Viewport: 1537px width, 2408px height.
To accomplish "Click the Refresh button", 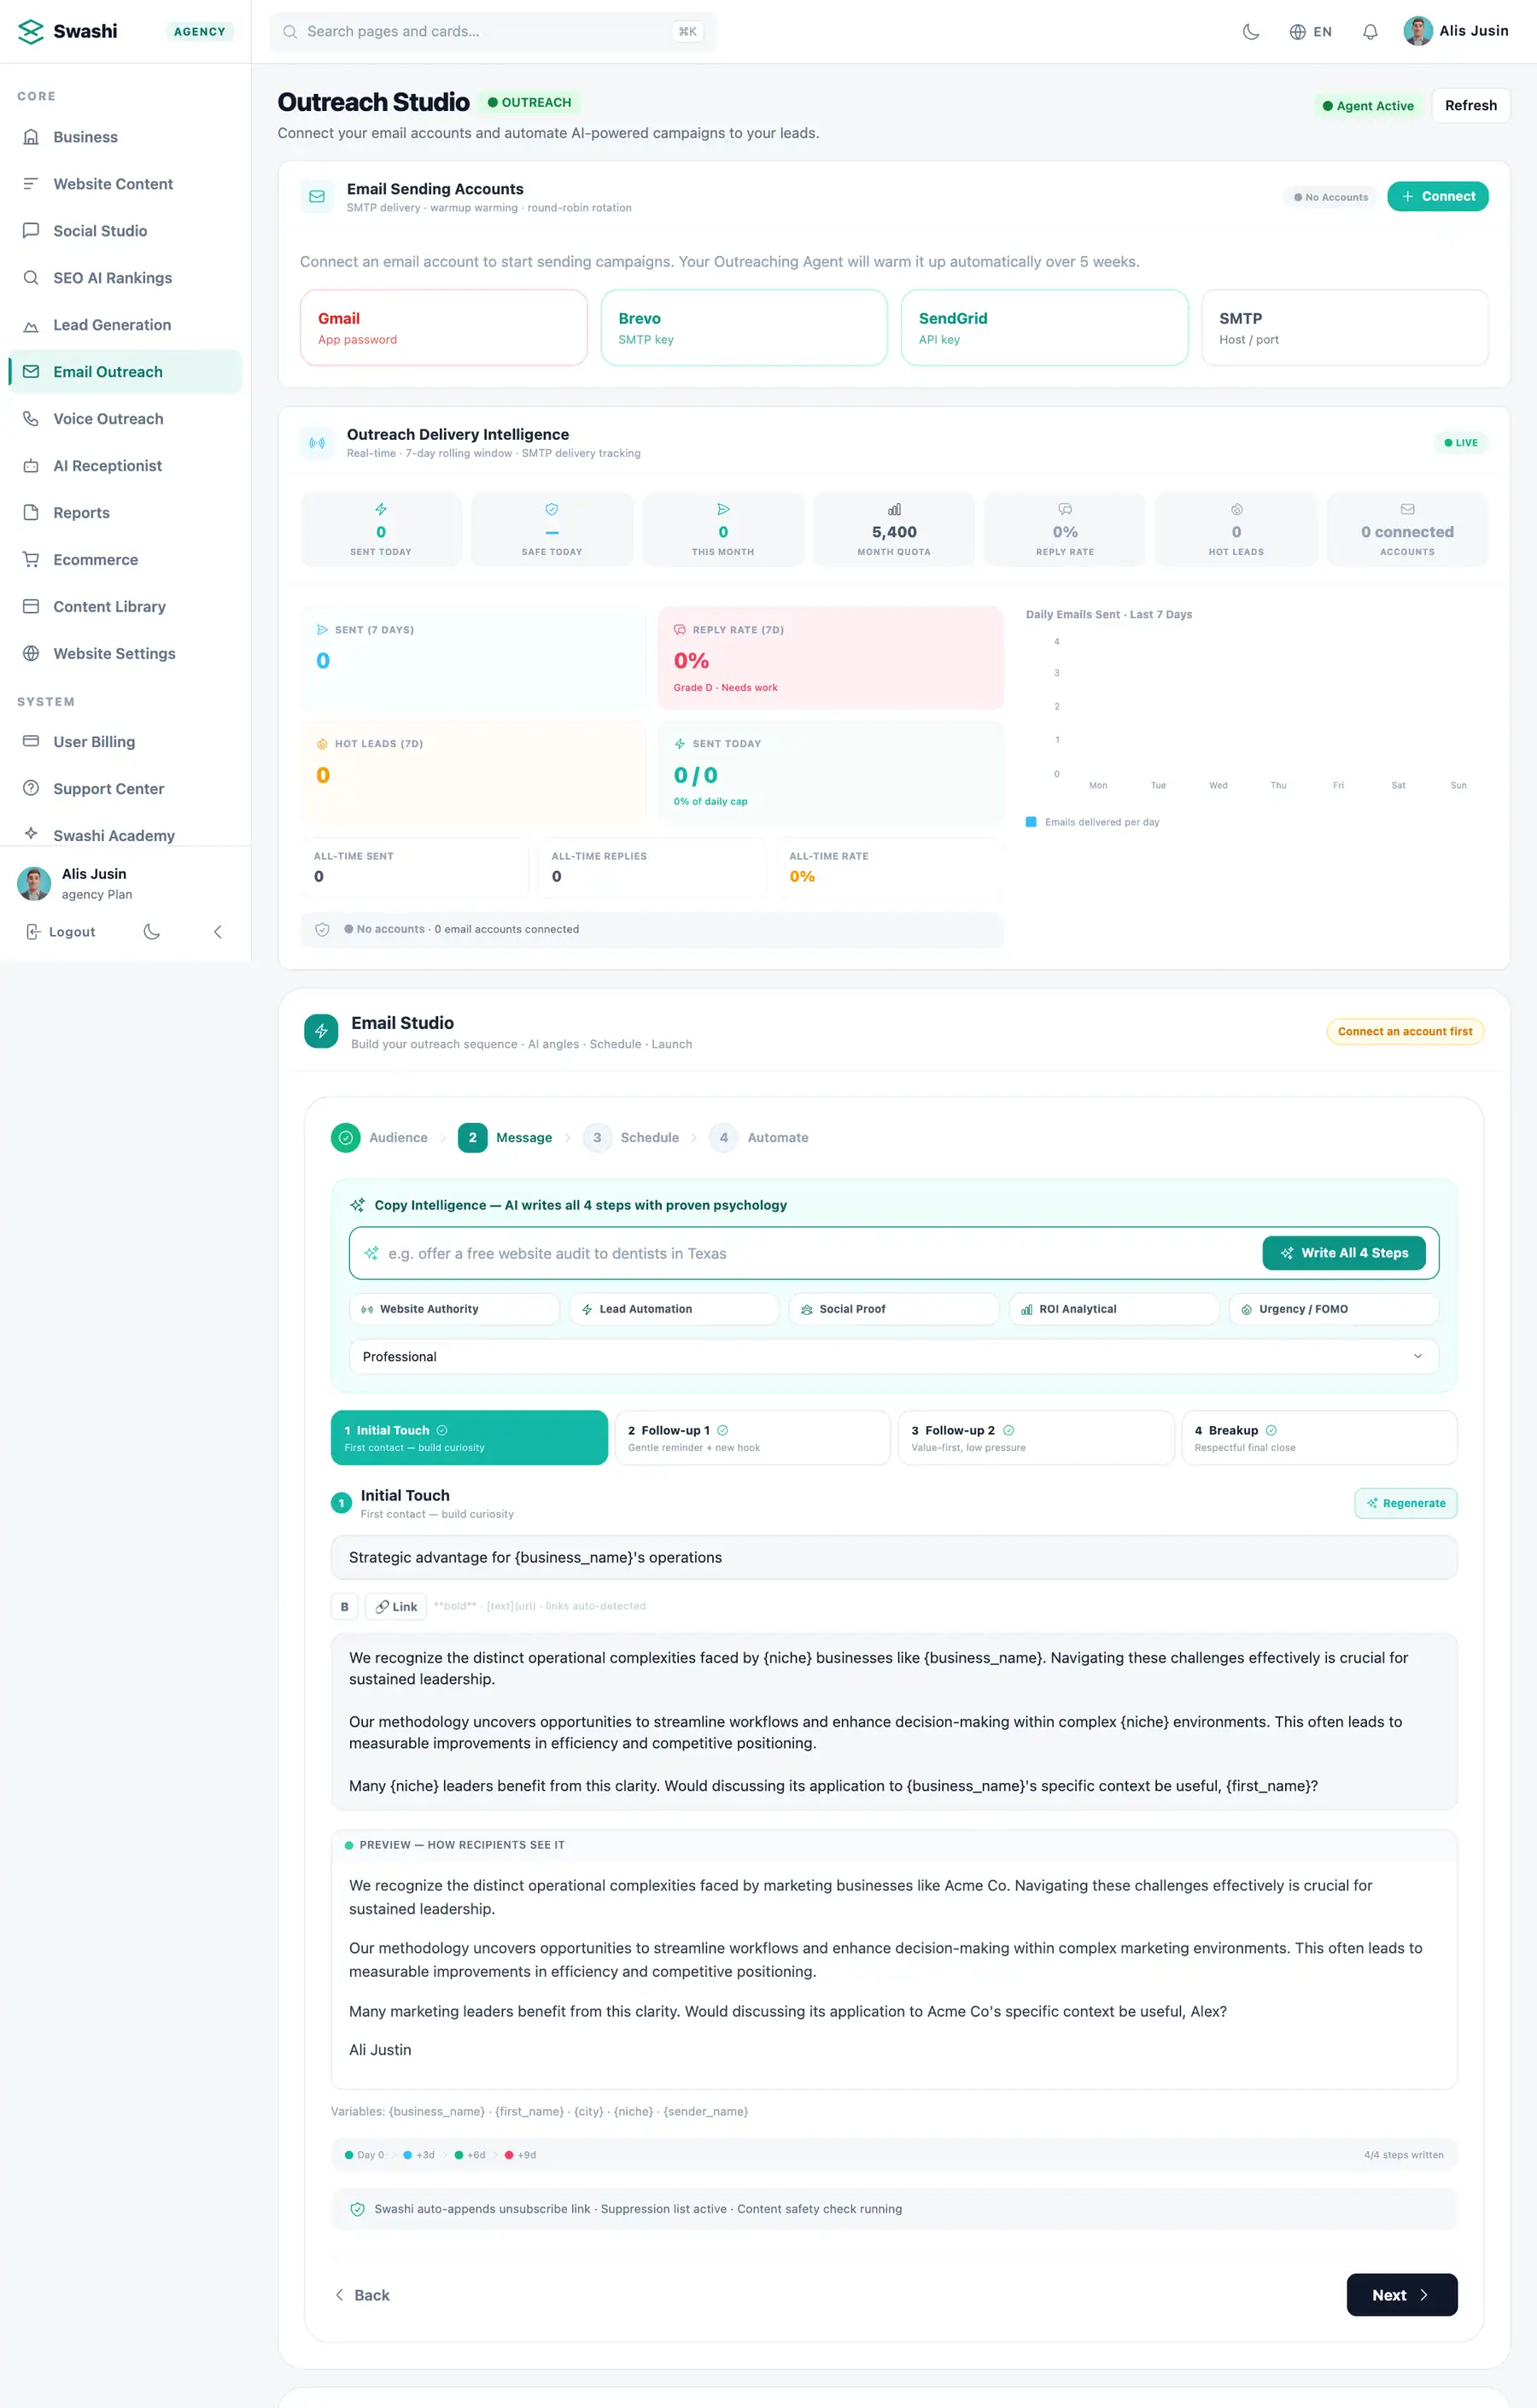I will 1470,105.
